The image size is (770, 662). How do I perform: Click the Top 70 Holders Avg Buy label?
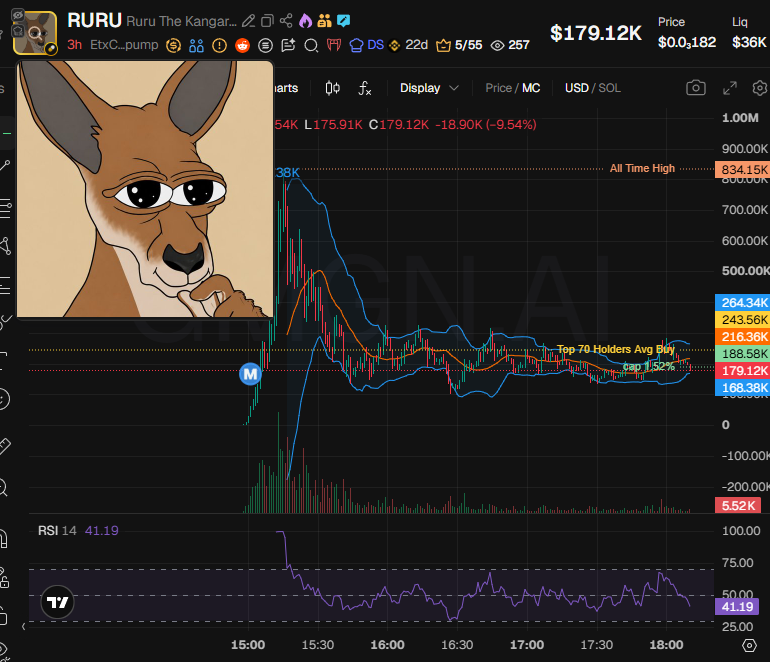[x=615, y=349]
